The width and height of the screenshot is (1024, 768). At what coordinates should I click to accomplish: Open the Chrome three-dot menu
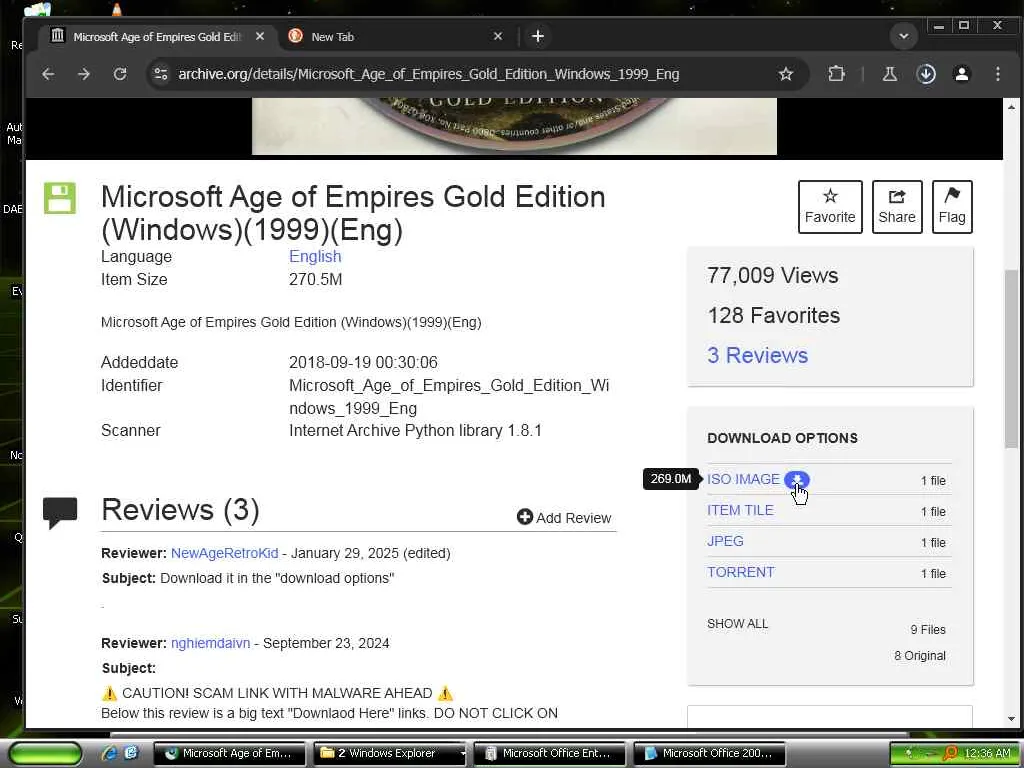pos(997,74)
